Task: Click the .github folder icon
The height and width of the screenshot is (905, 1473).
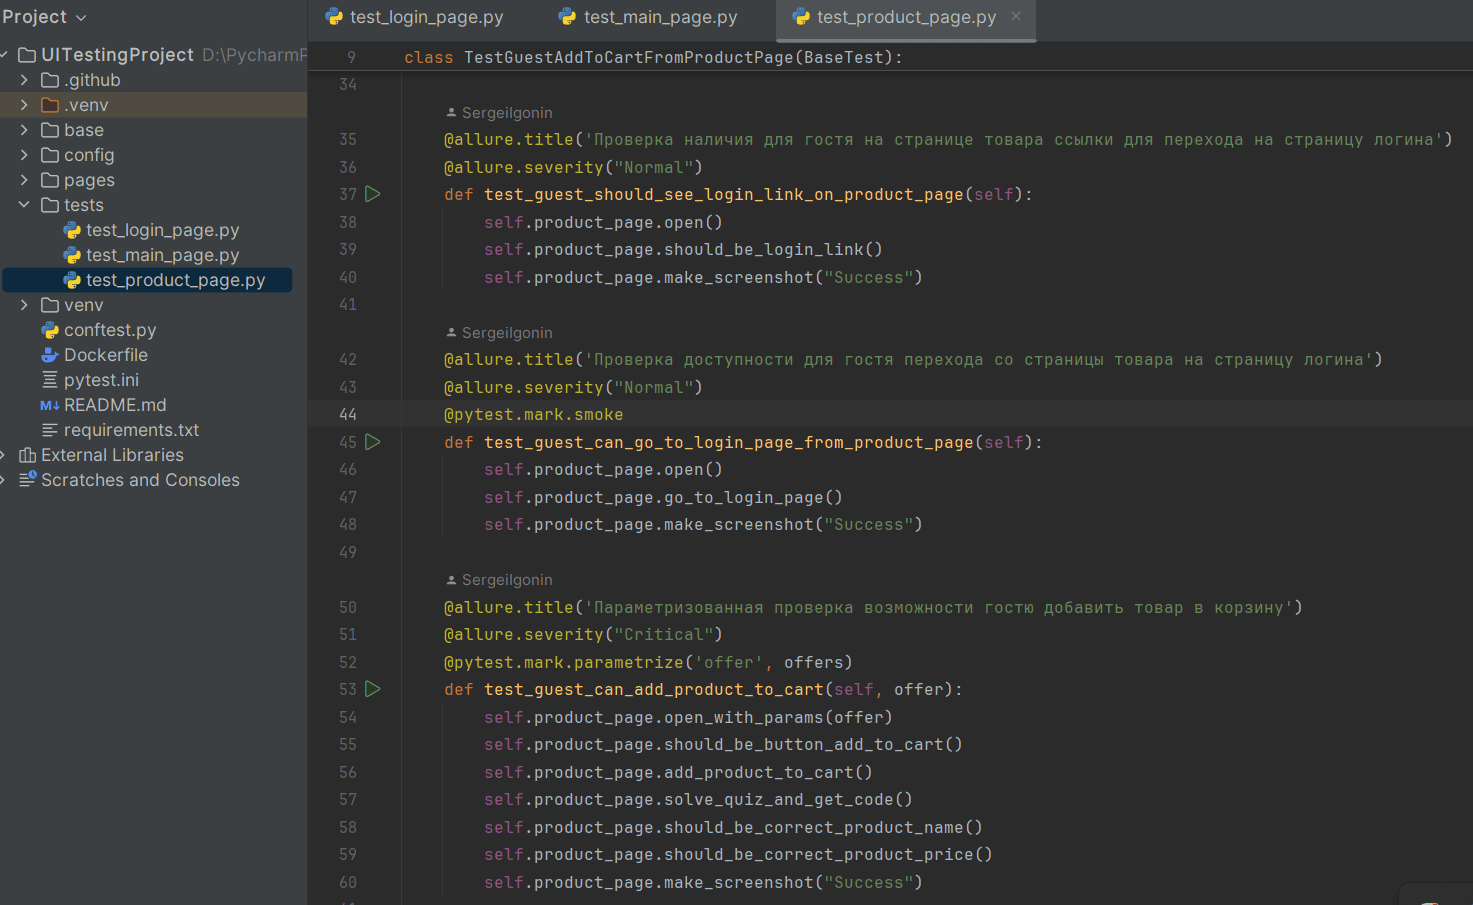Action: point(50,80)
